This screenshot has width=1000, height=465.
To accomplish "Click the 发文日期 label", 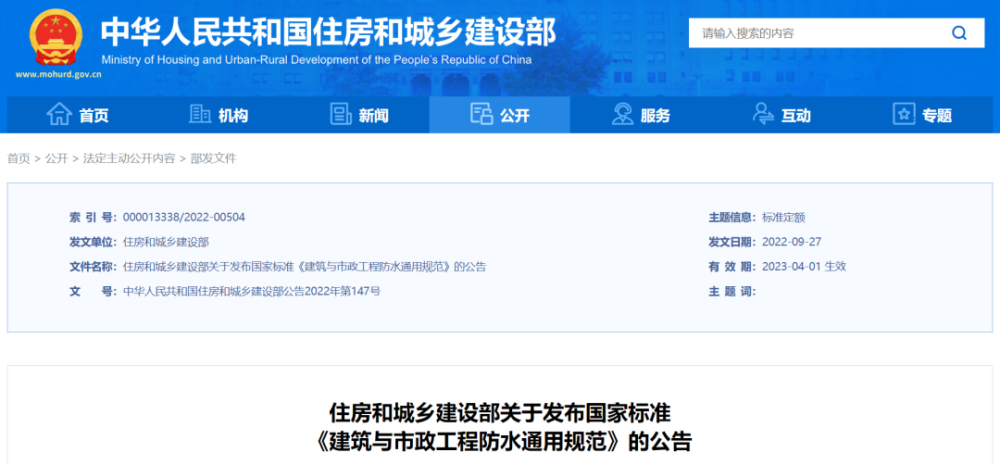I will [x=733, y=242].
